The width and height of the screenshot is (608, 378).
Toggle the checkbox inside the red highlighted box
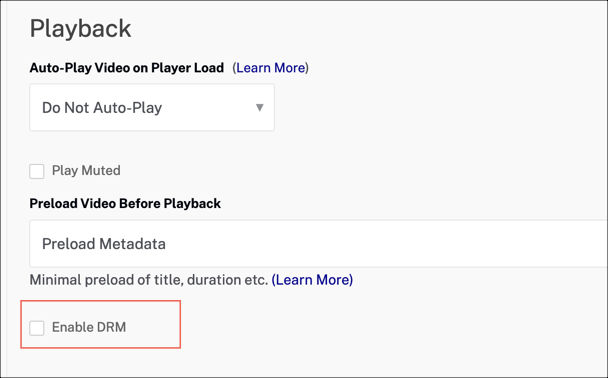[37, 328]
